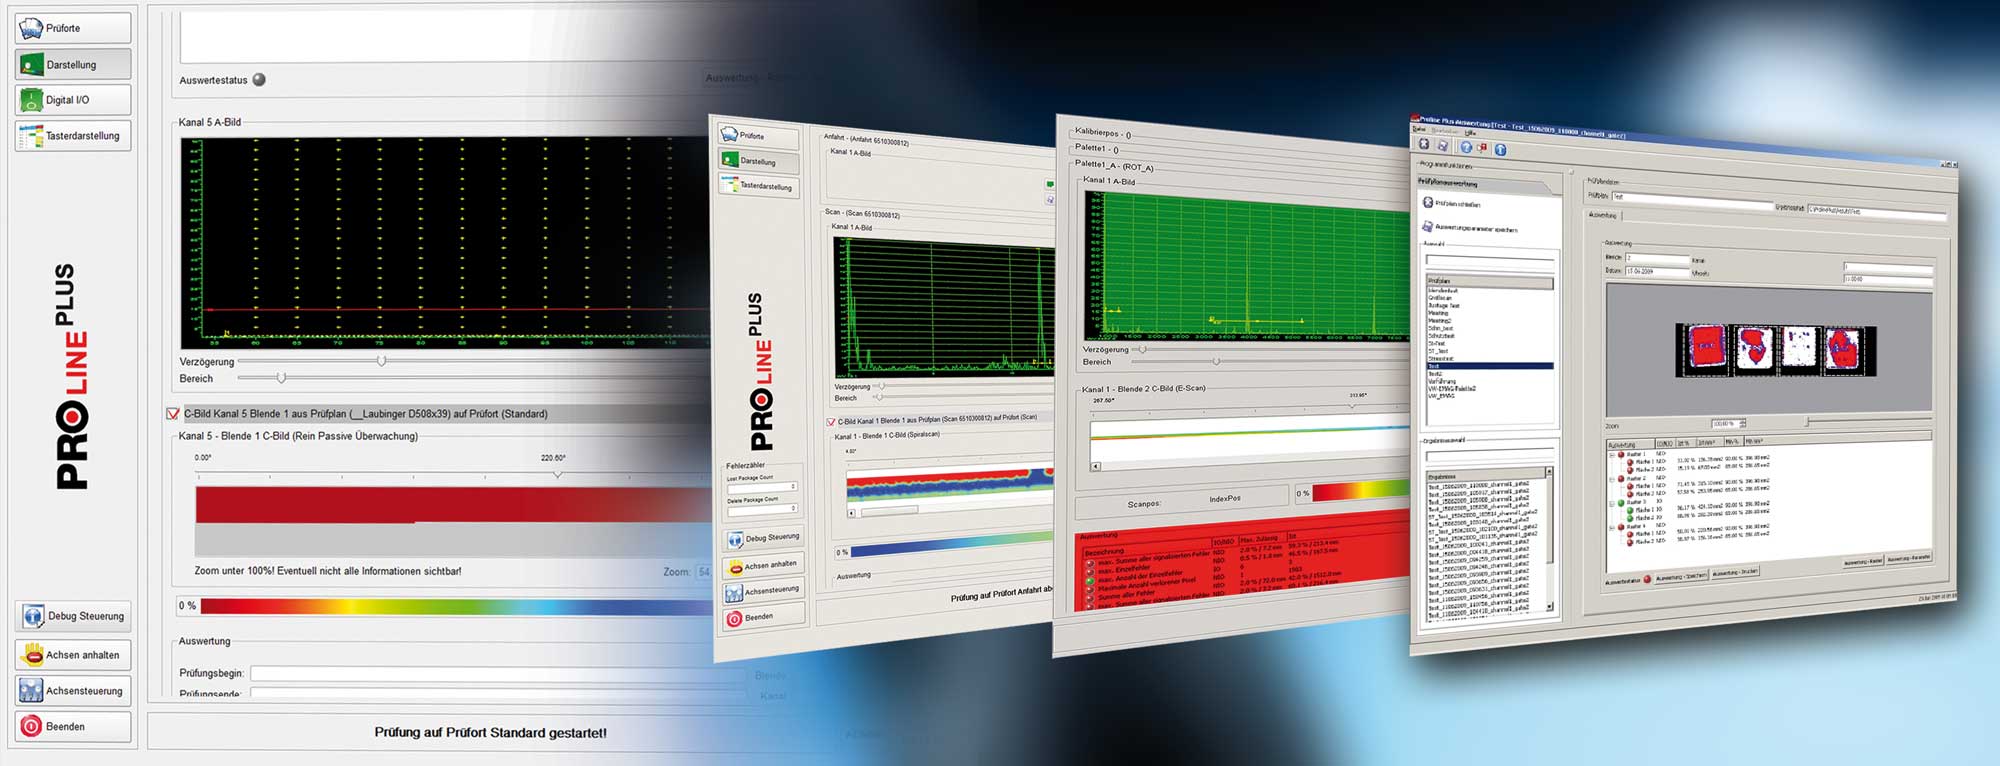Select the highlighted Test entry in Prüfplan list
2000x766 pixels.
(1490, 366)
